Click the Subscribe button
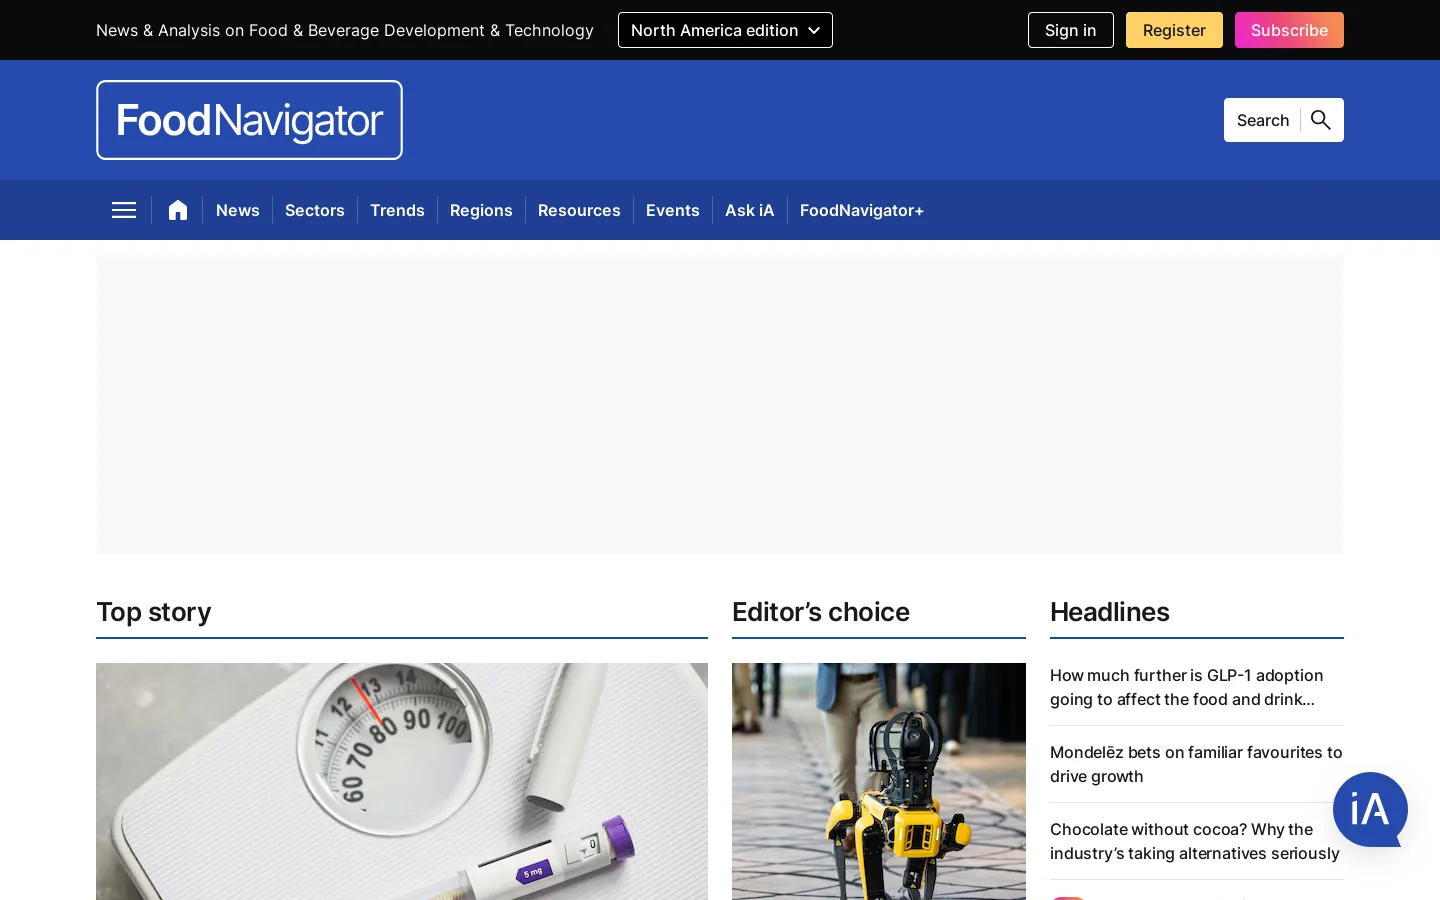Viewport: 1440px width, 900px height. pos(1289,30)
